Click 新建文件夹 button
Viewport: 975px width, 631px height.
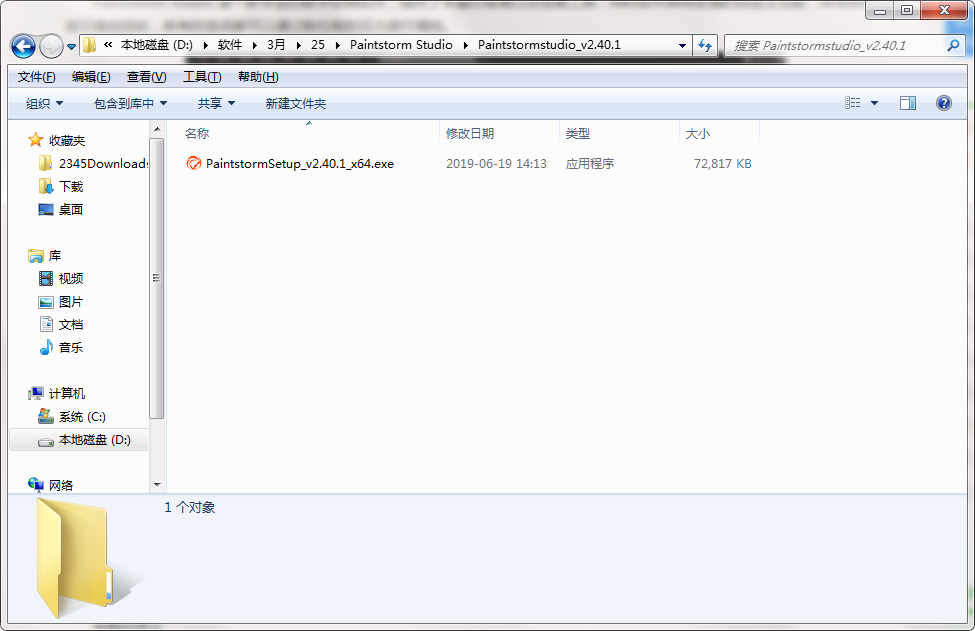[295, 104]
